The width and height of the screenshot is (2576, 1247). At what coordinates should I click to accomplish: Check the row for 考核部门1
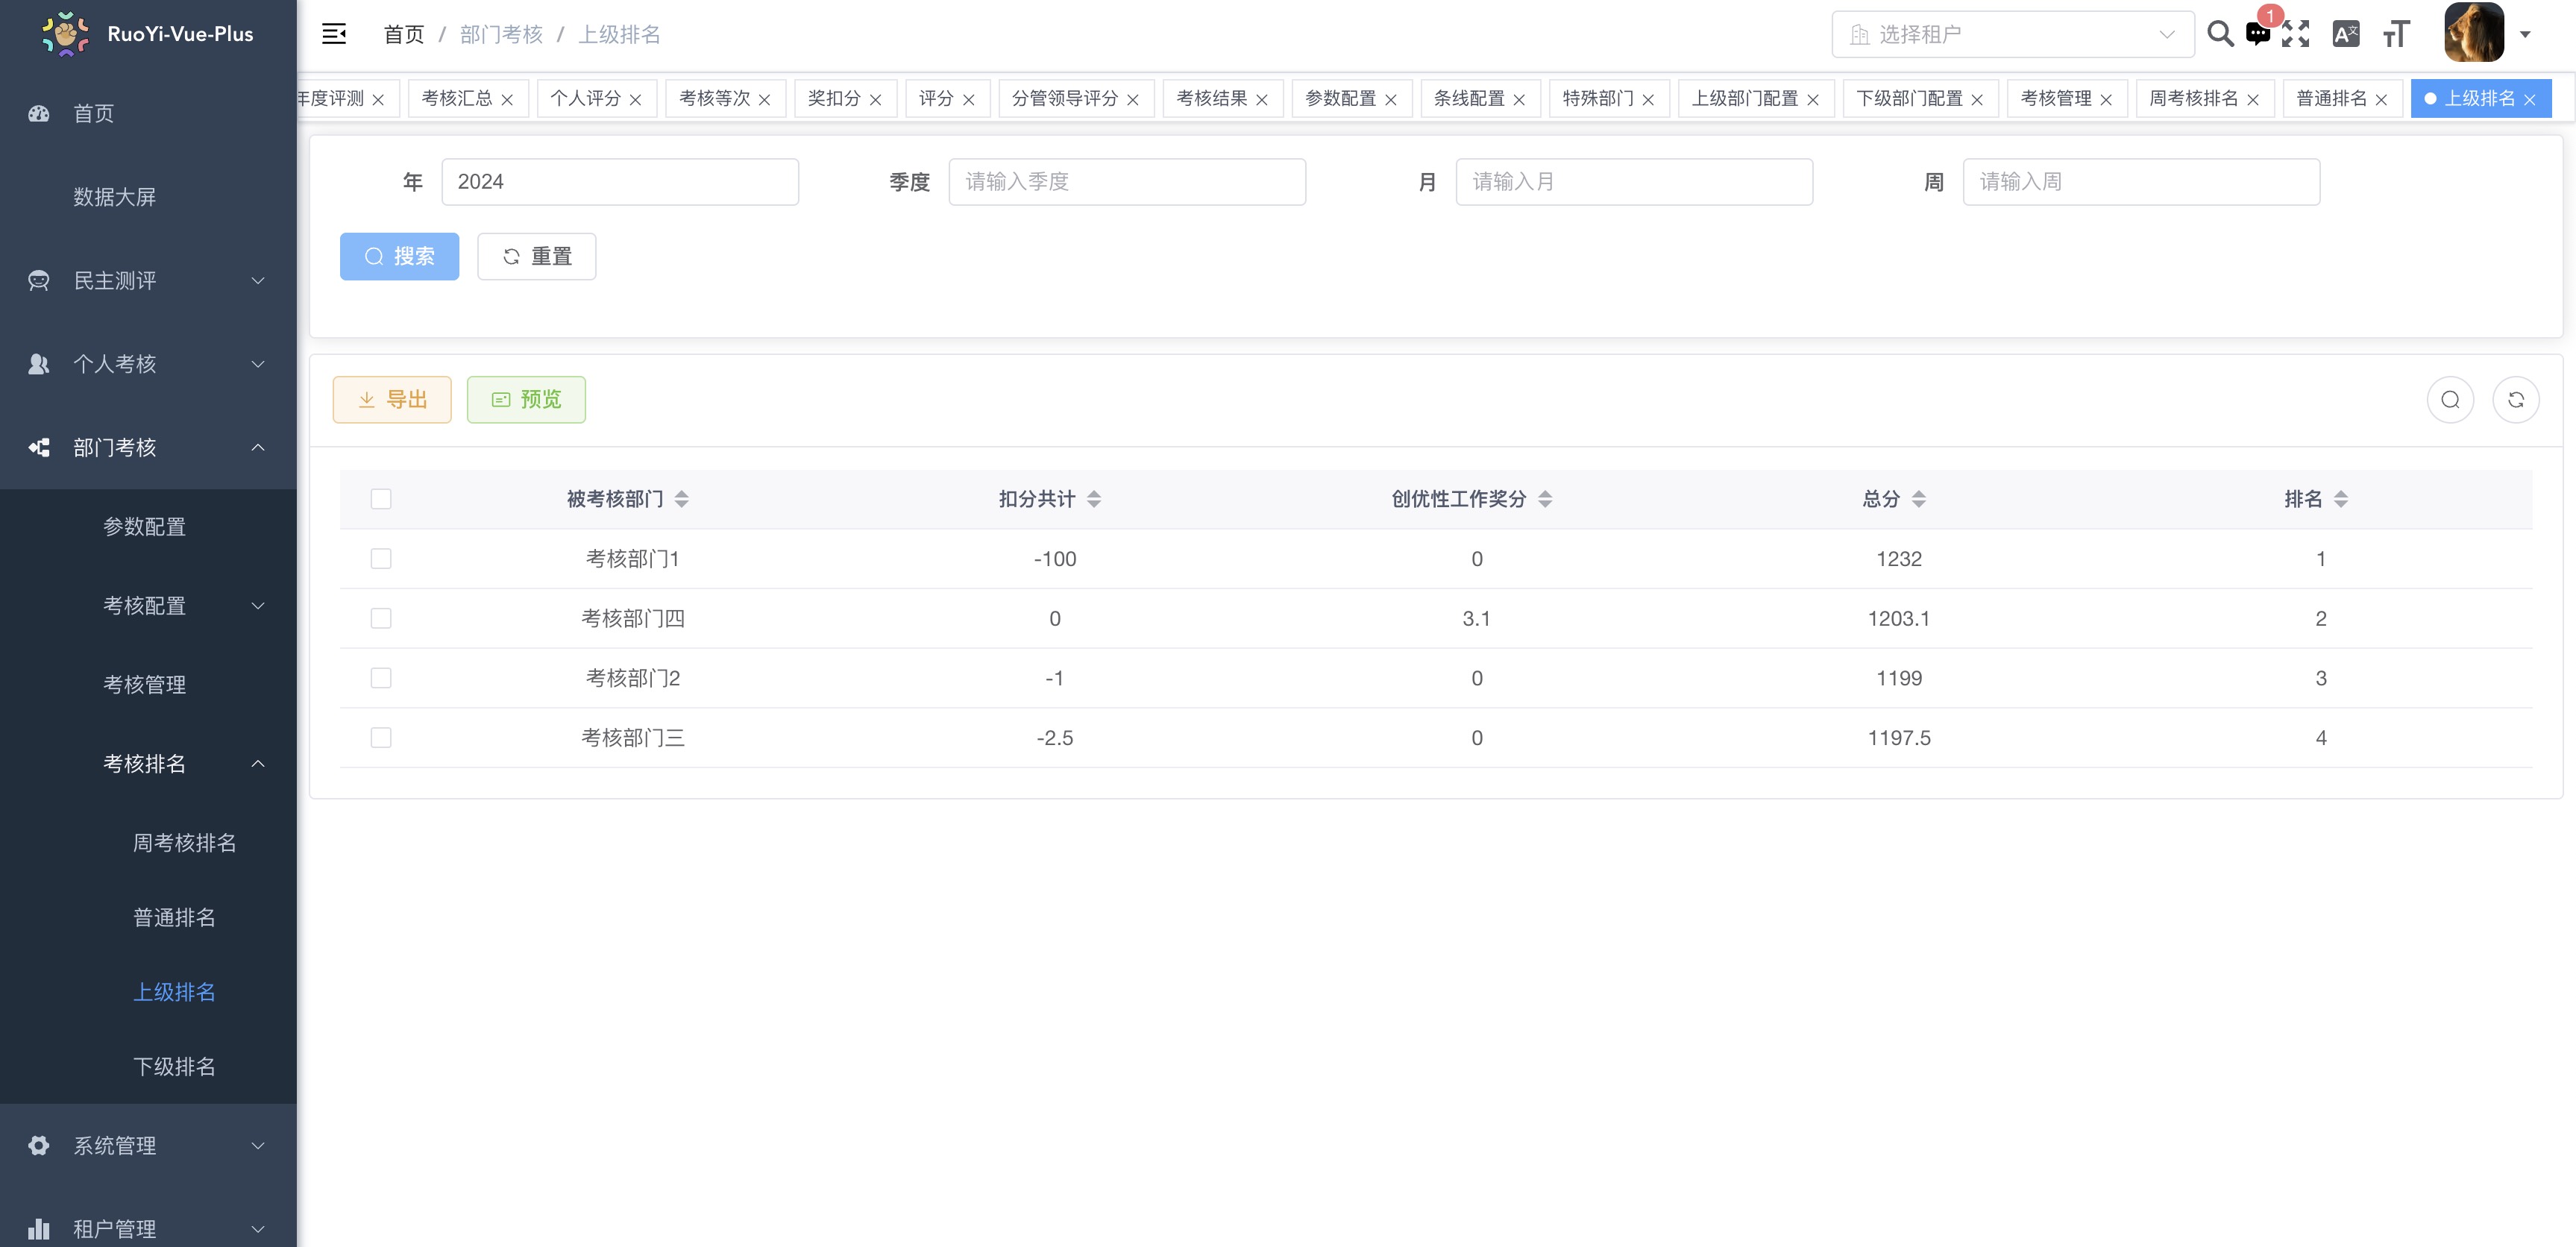381,559
